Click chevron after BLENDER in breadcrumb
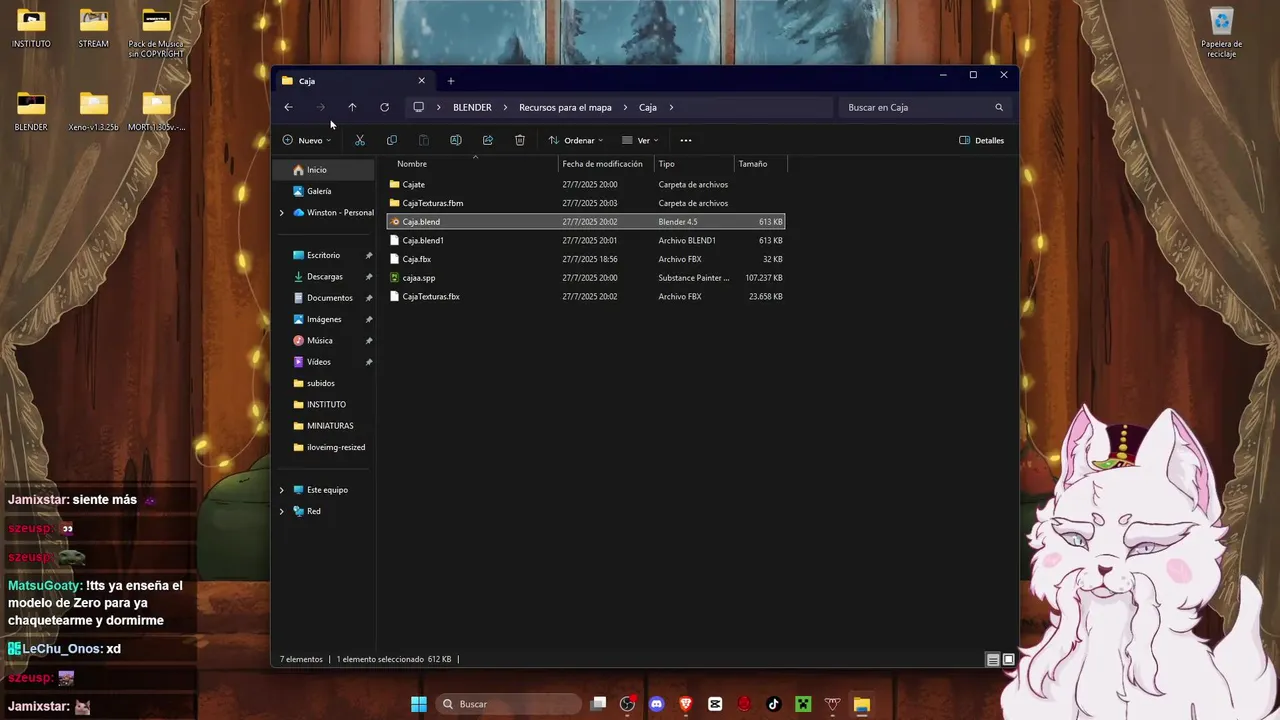Image resolution: width=1280 pixels, height=720 pixels. [x=505, y=107]
